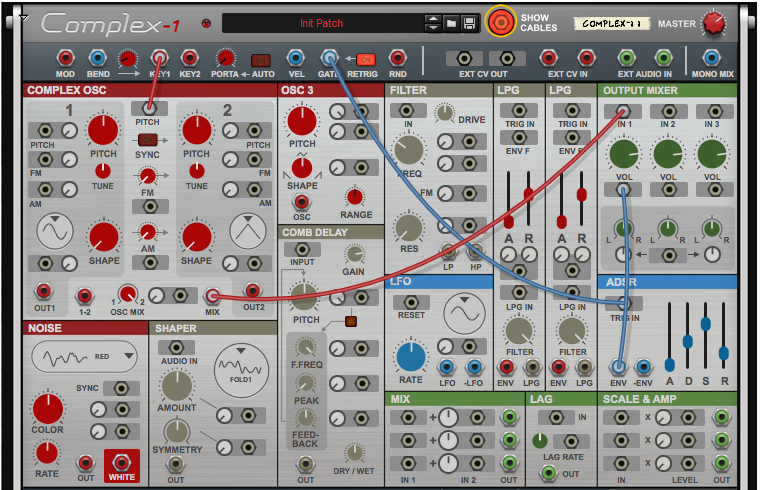Viewport: 760px width, 490px height.
Task: Click the Show Cables button
Action: [x=501, y=22]
